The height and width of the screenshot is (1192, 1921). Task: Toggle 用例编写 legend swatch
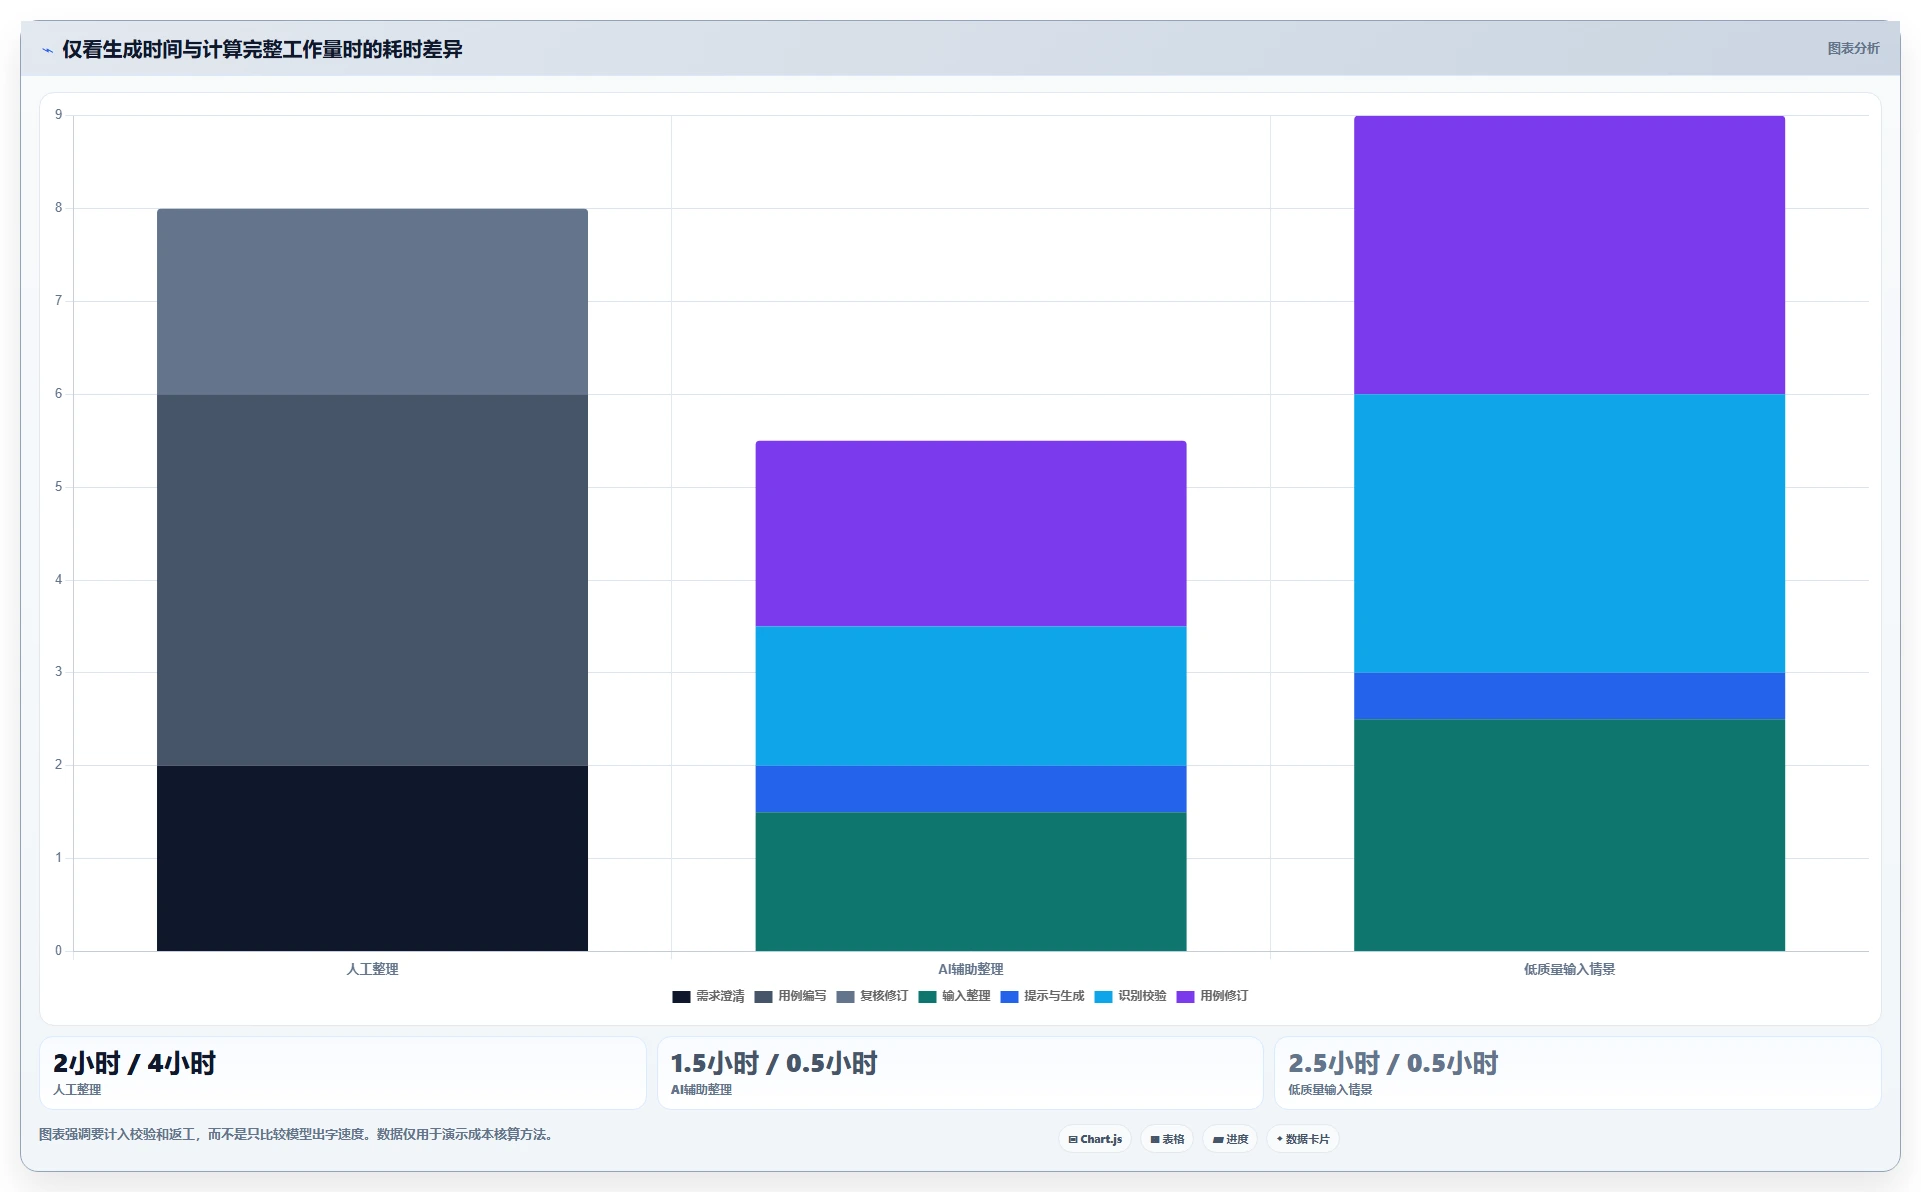[763, 997]
